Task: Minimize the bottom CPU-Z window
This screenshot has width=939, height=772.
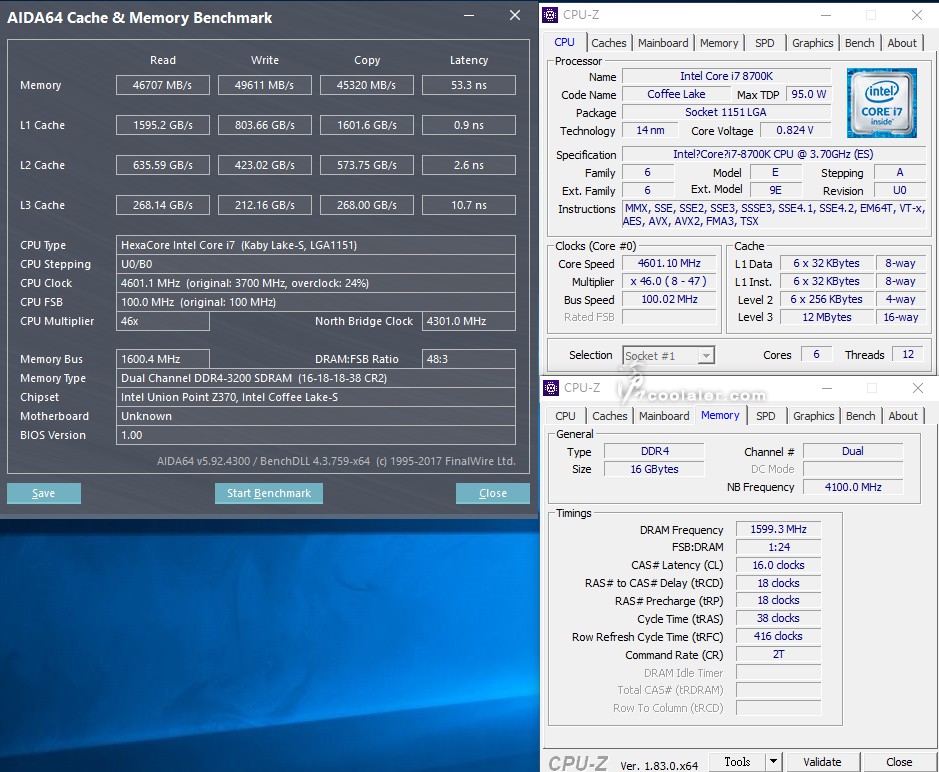Action: coord(827,388)
